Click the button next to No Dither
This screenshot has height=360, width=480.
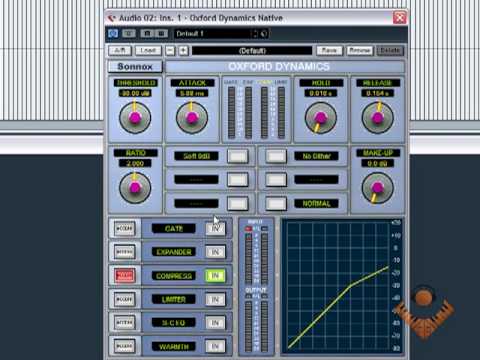coord(276,156)
